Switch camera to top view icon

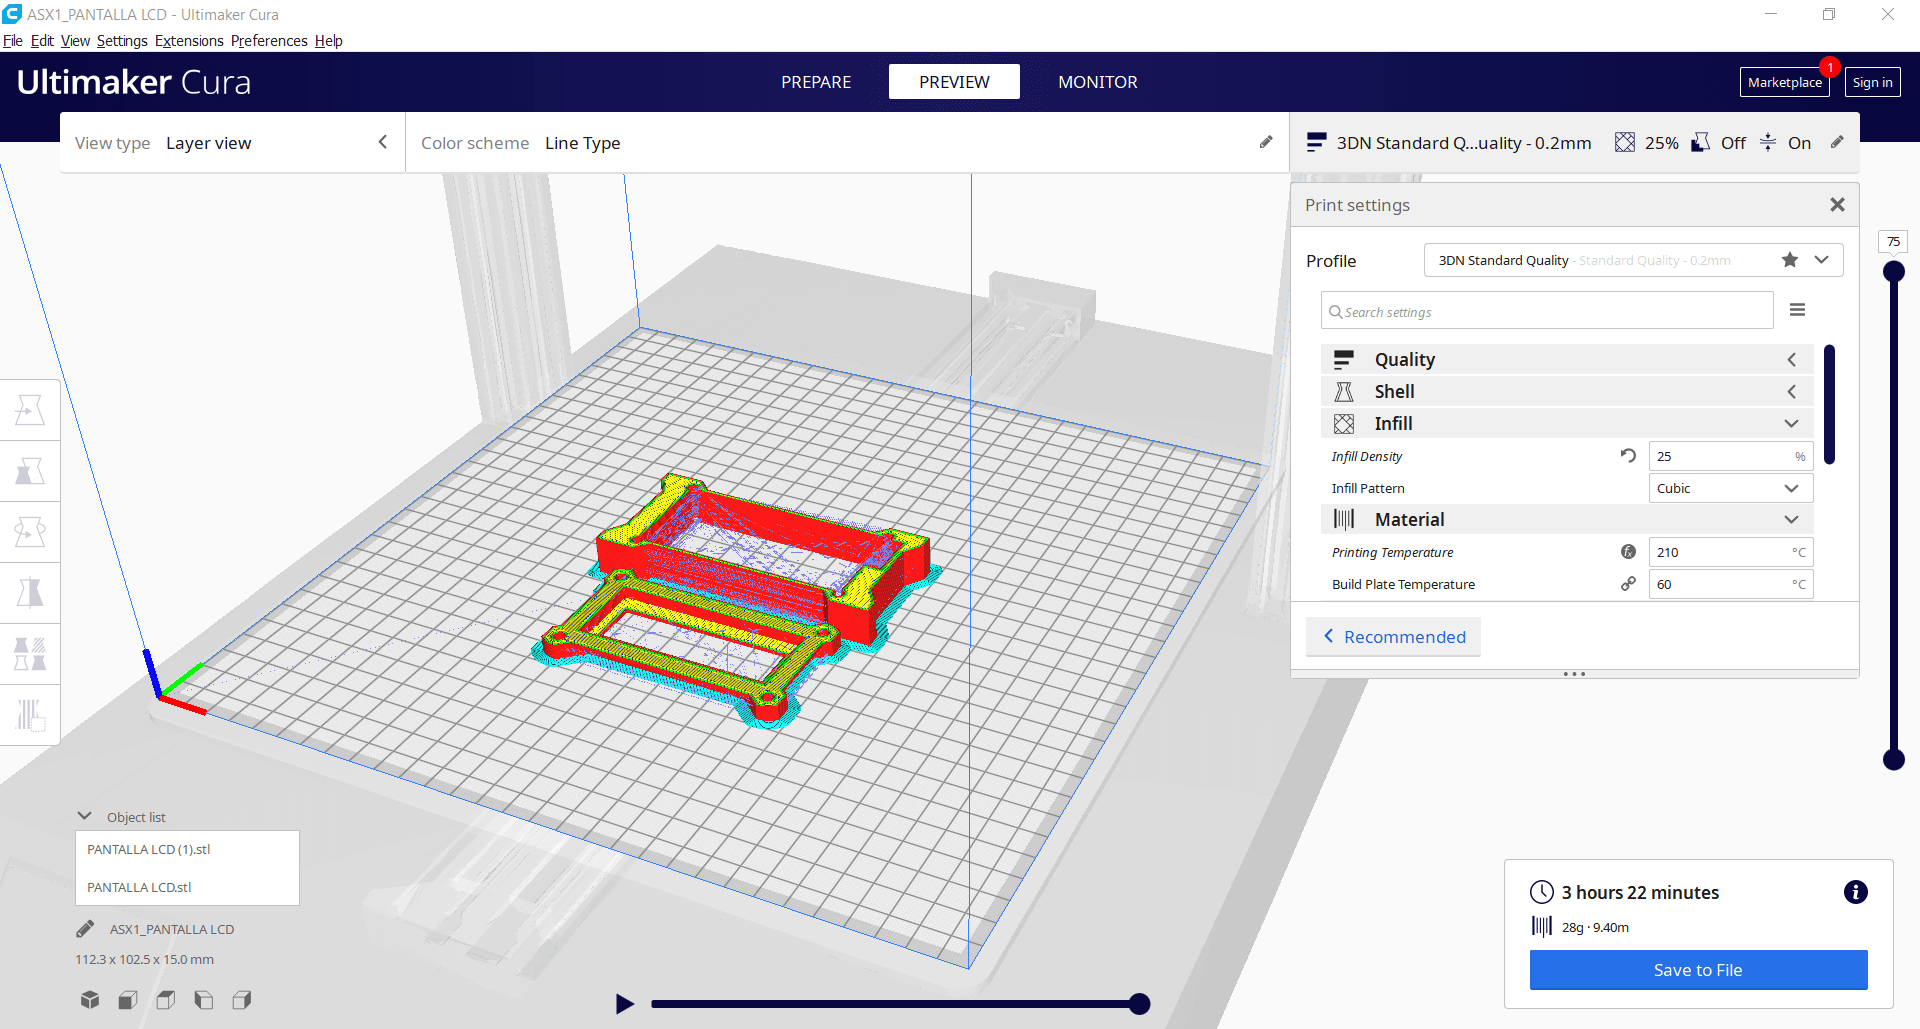click(166, 999)
